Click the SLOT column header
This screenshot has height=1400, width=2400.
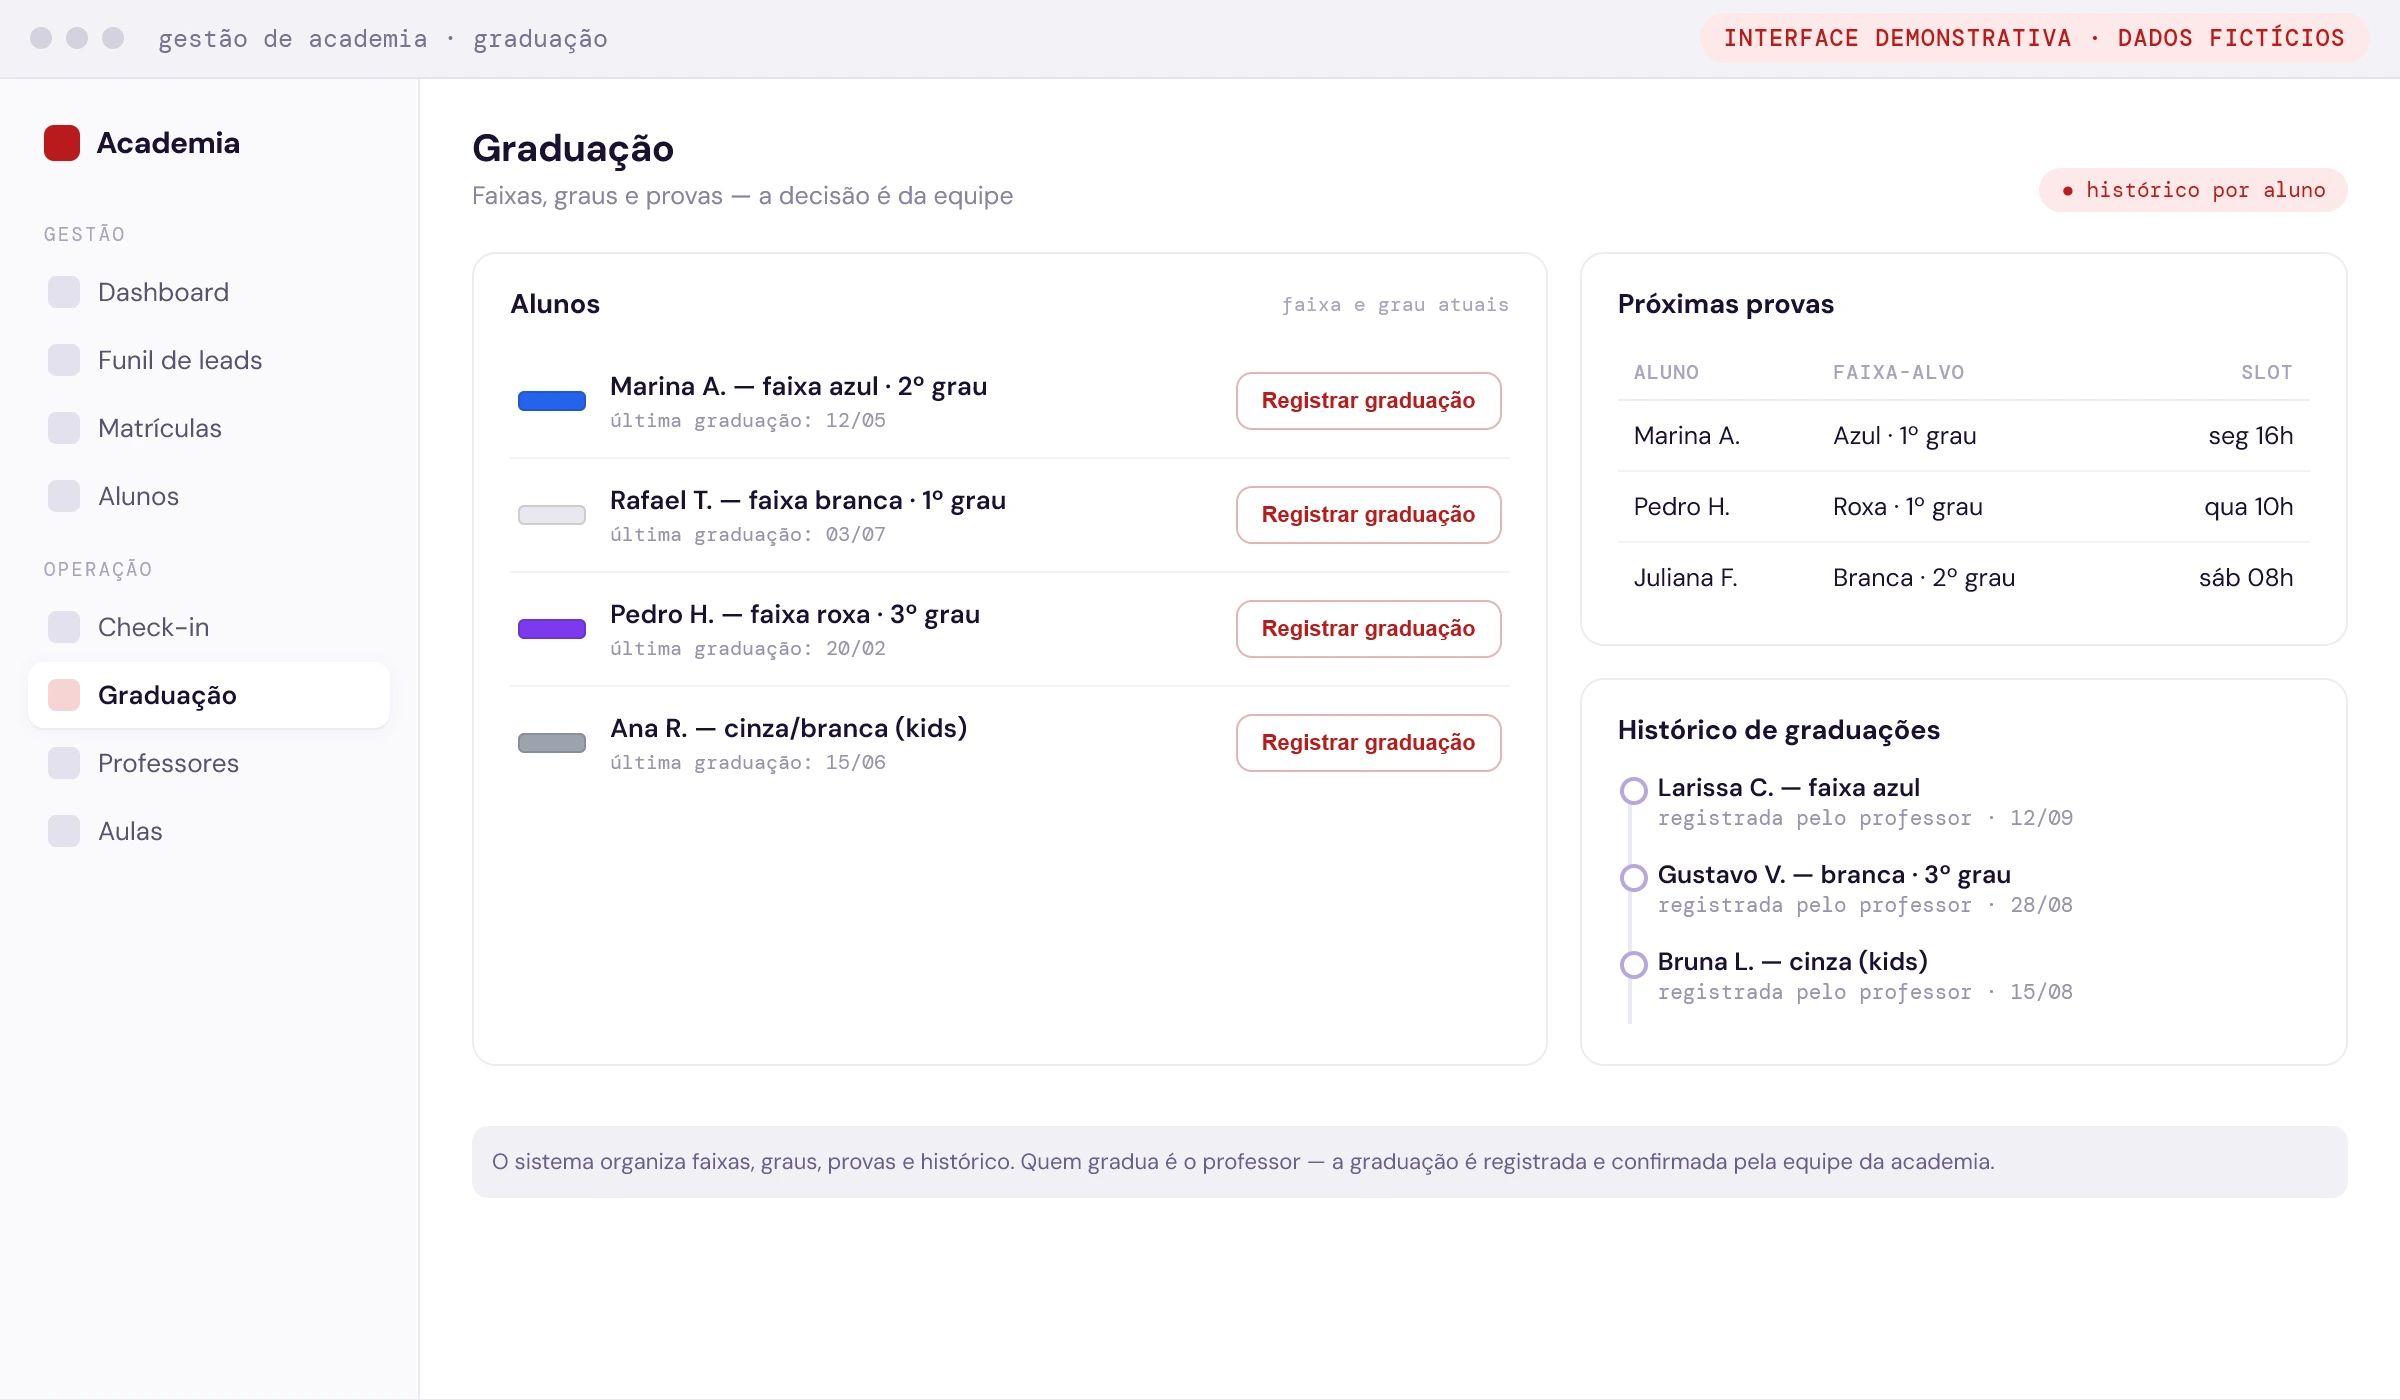click(2266, 373)
